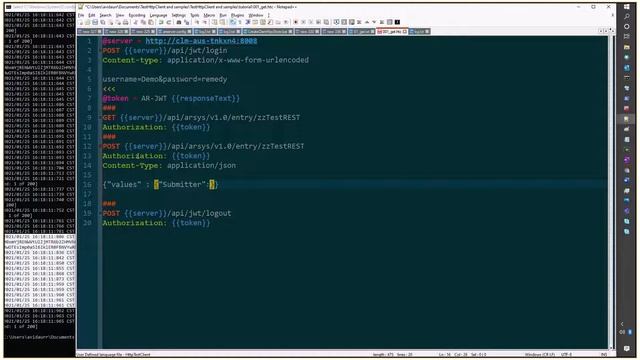Click the Run Macro Multiple Times icon
Viewport: 640px width, 360px height.
point(318,22)
